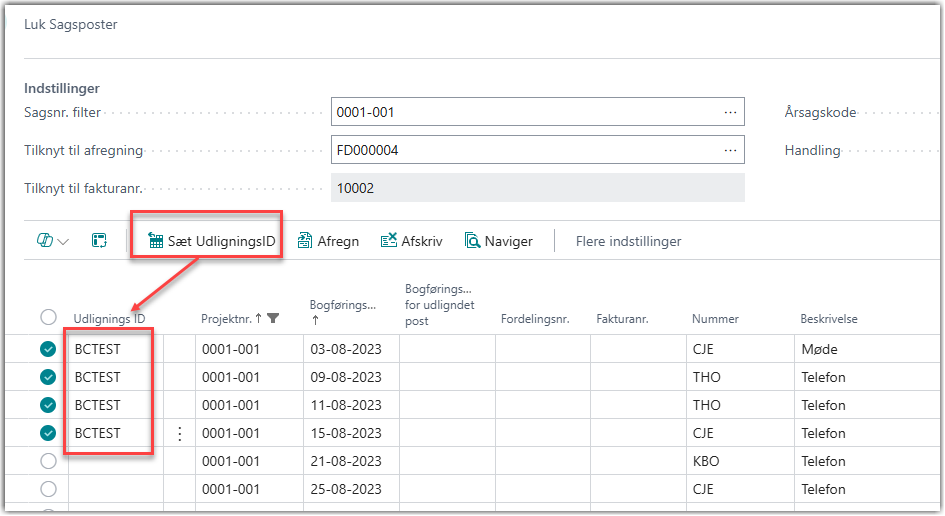Click the Afskriv icon
The height and width of the screenshot is (516, 945).
389,241
